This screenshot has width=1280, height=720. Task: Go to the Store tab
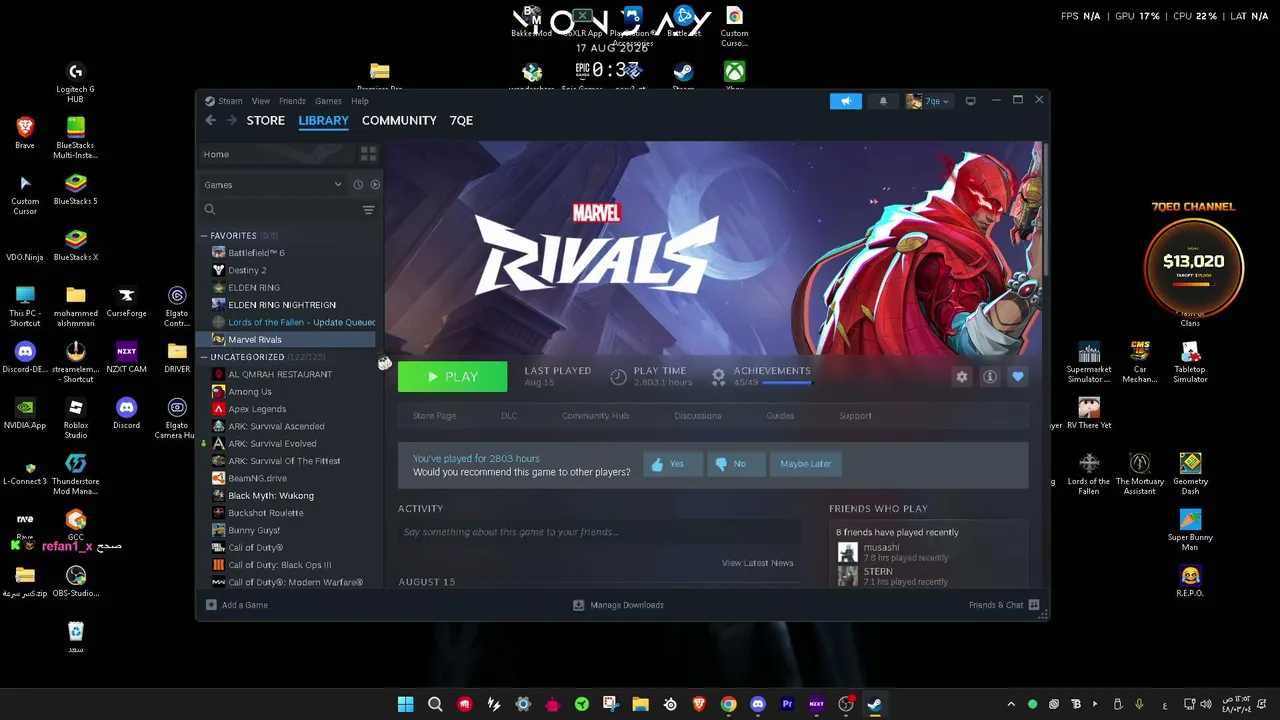point(266,120)
